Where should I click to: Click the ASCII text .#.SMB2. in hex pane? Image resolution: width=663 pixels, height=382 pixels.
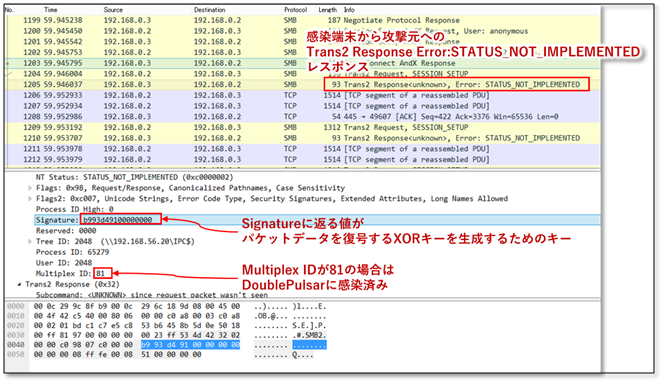309,335
